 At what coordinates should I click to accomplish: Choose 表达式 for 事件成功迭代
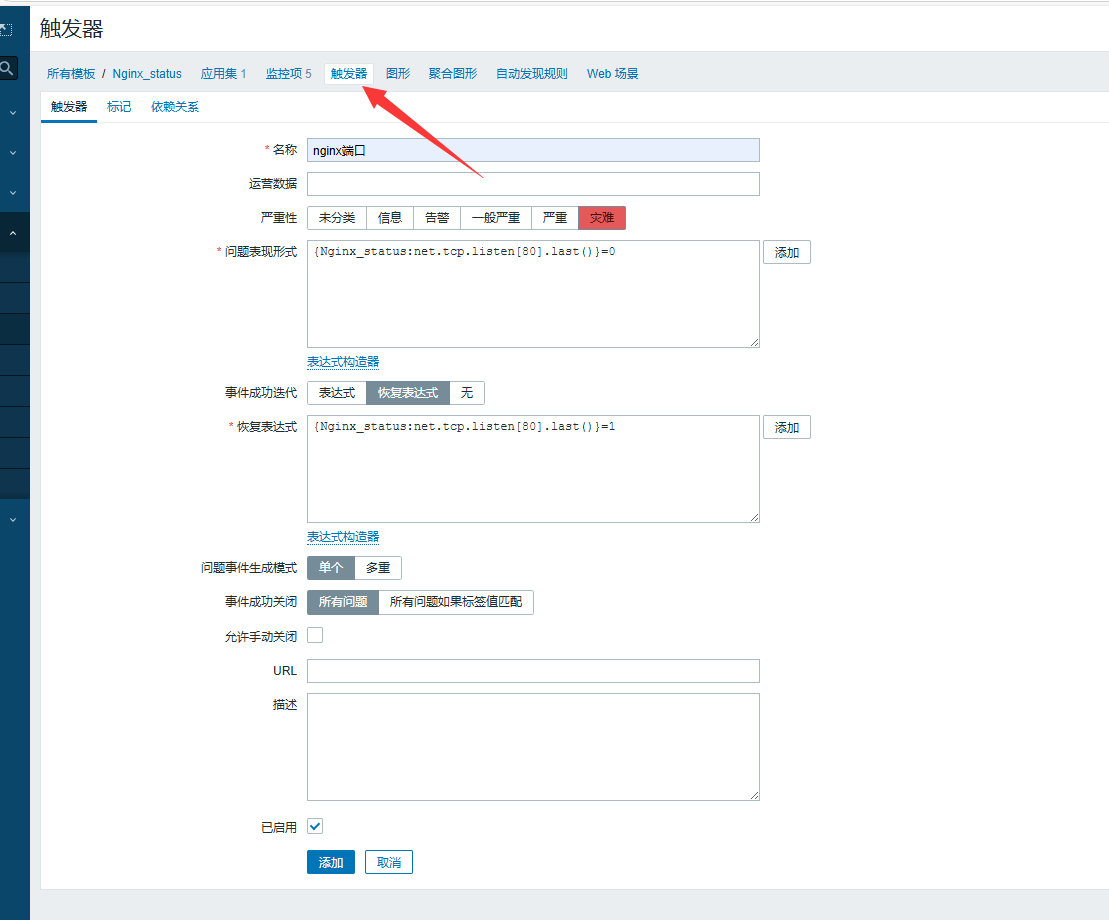pyautogui.click(x=337, y=392)
